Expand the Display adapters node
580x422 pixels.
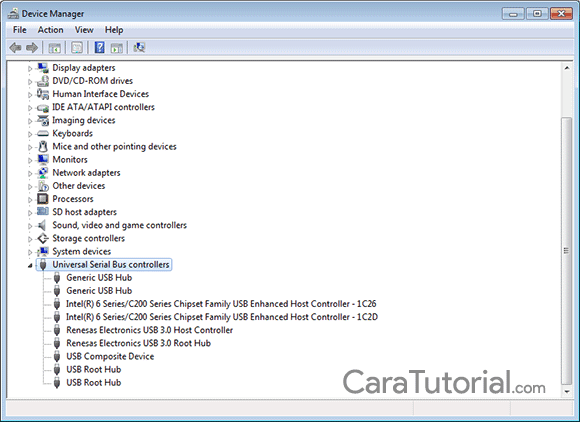(30, 68)
